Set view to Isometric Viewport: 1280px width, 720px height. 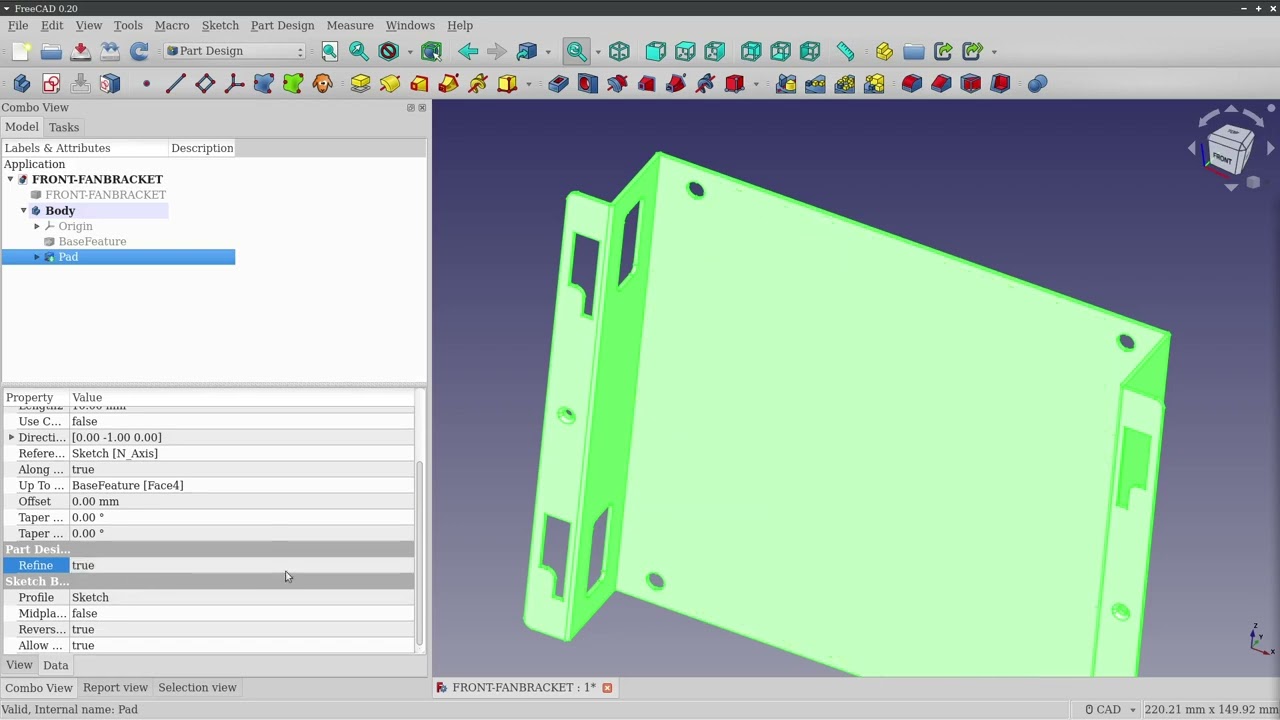(619, 51)
